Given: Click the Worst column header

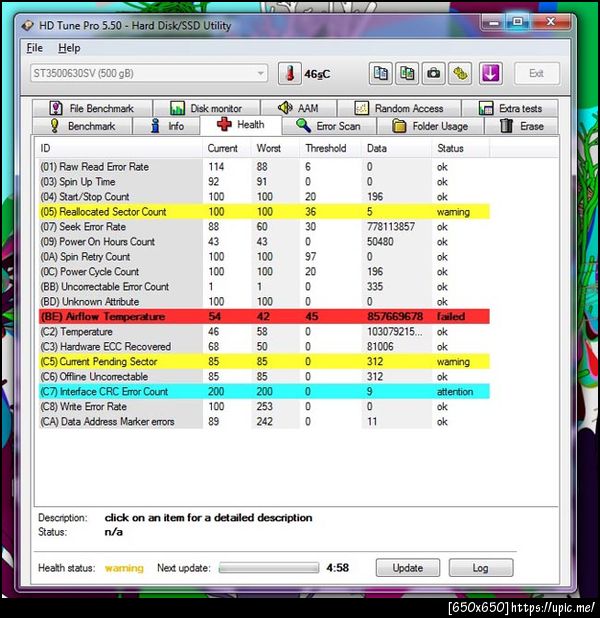Looking at the screenshot, I should [x=275, y=148].
